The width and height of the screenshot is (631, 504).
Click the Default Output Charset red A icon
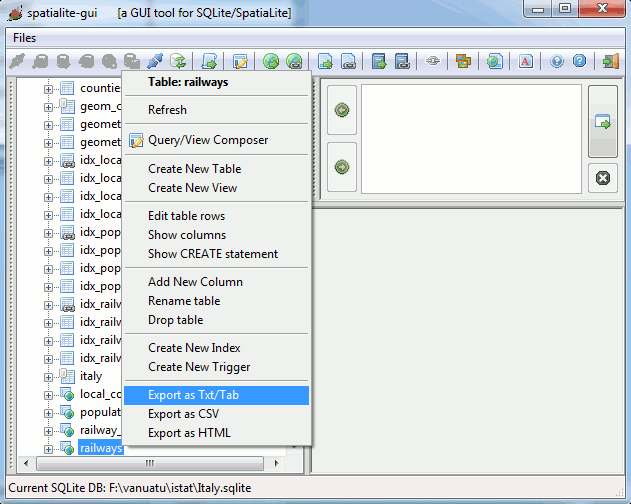pos(525,61)
